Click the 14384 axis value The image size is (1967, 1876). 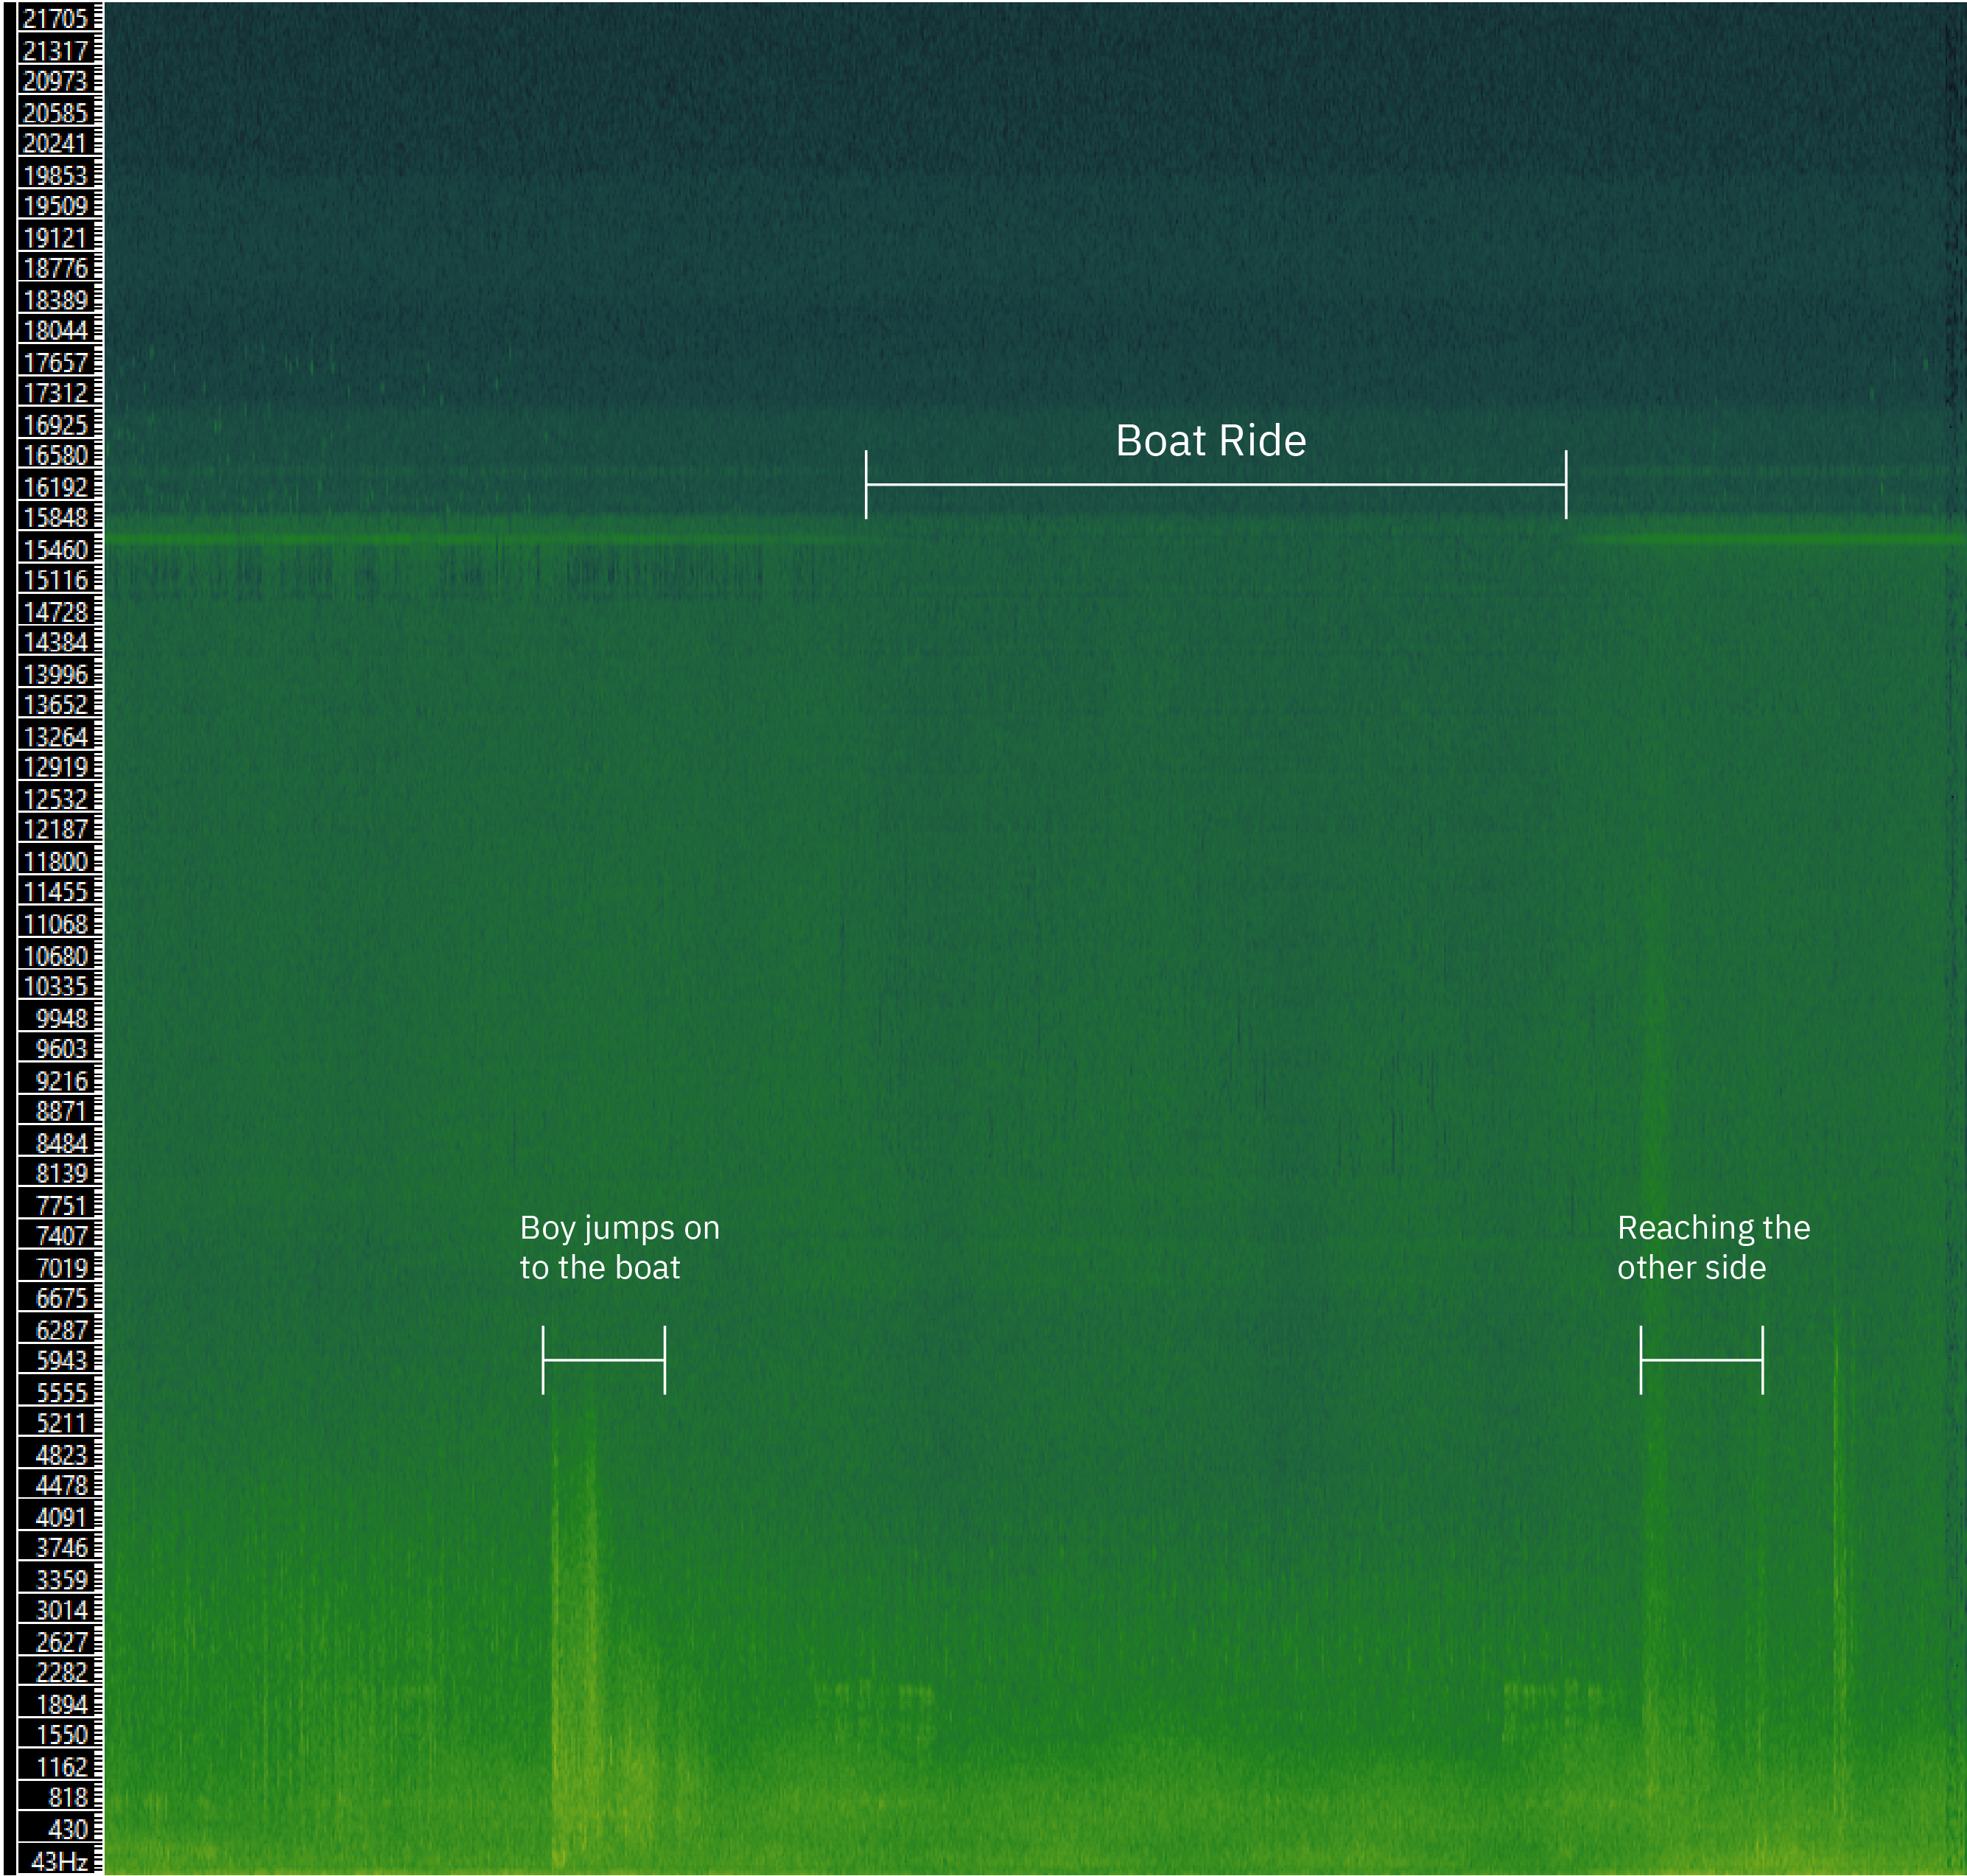[56, 642]
